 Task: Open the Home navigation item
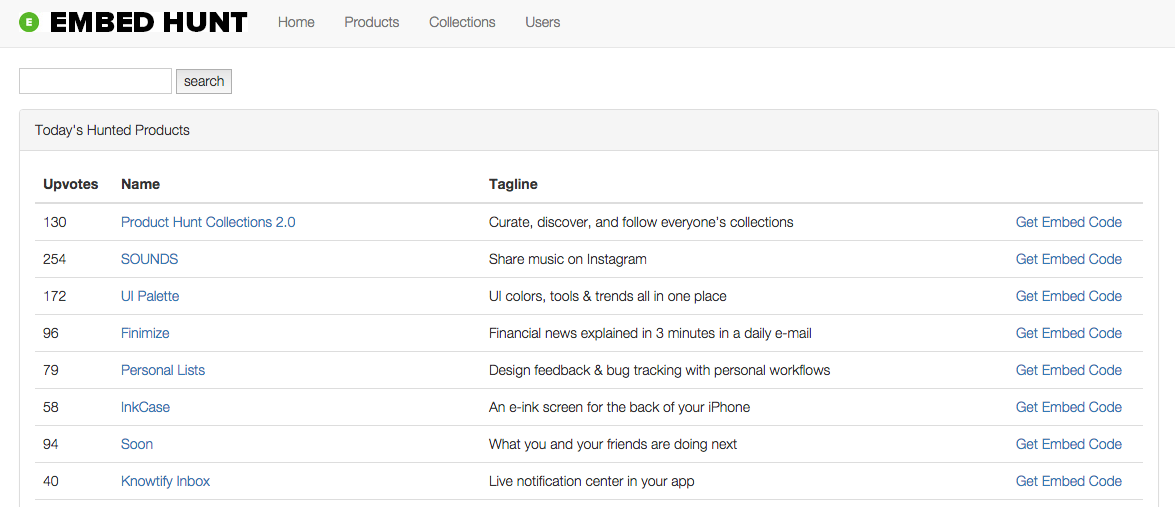point(296,22)
